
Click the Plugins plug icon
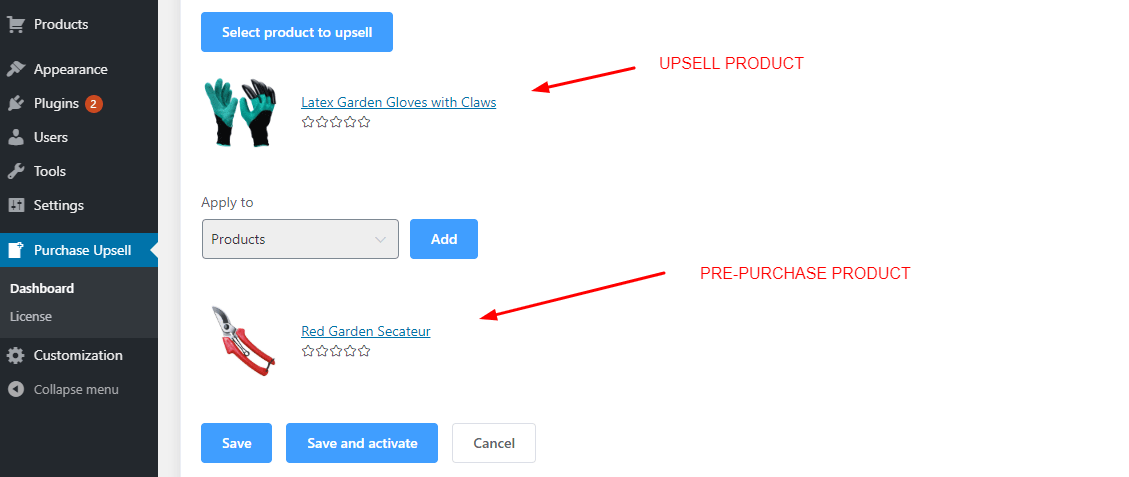(16, 103)
